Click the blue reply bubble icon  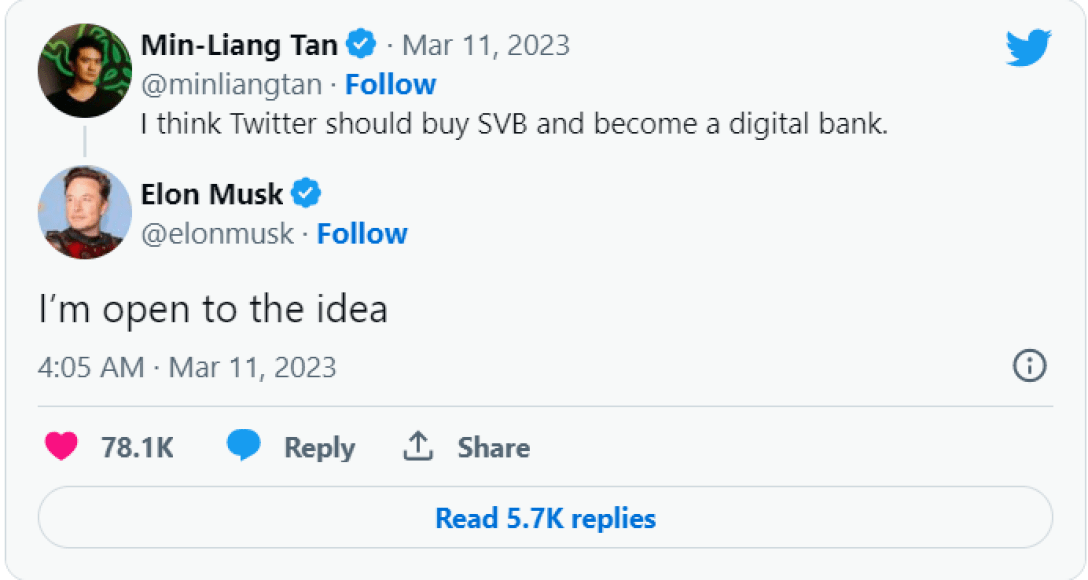point(243,446)
